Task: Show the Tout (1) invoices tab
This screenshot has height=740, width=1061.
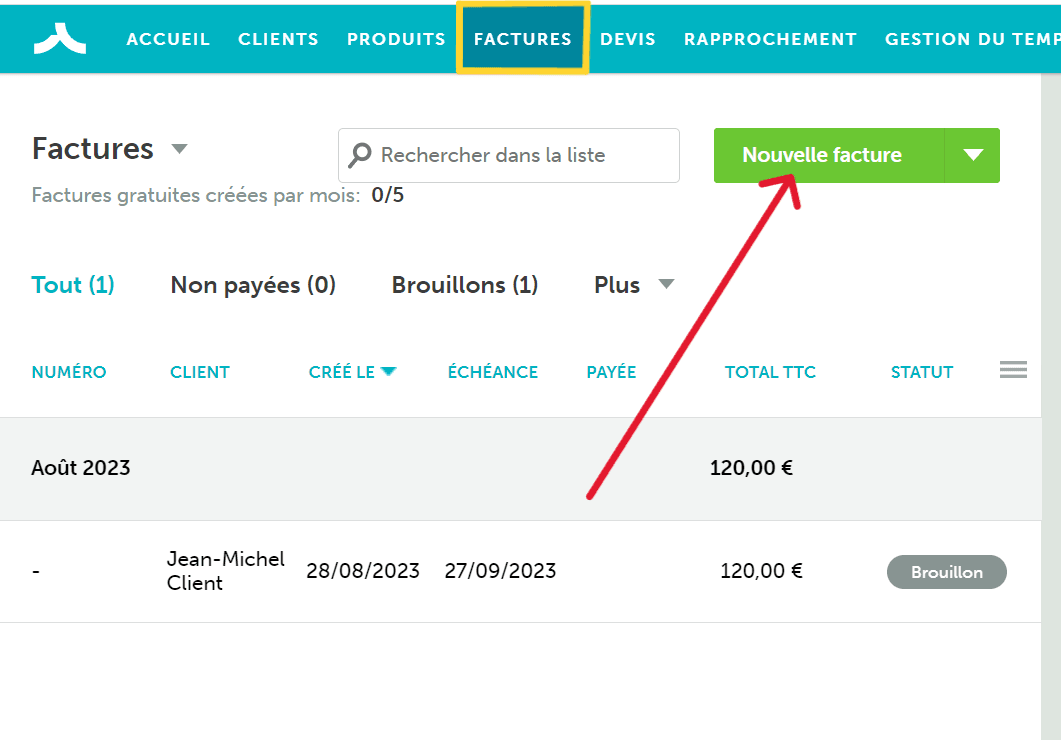Action: (x=72, y=285)
